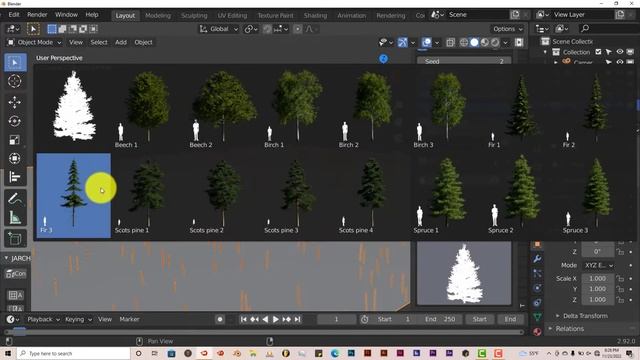Switch to Material Preview shading
This screenshot has height=360, width=640.
(x=484, y=42)
